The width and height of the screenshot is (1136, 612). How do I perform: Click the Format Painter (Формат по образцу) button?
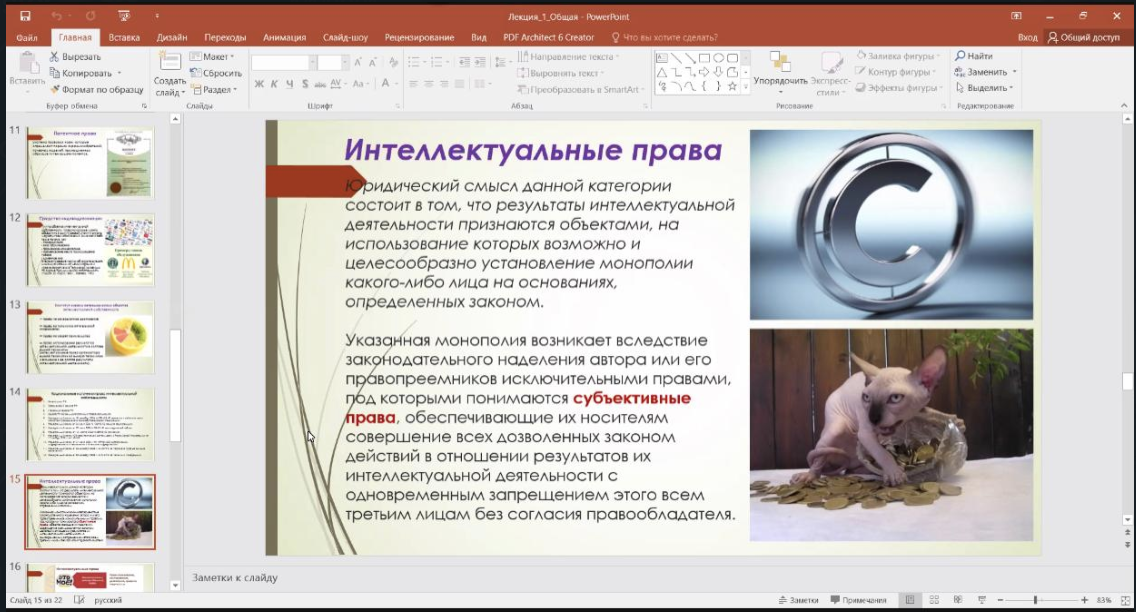coord(96,89)
